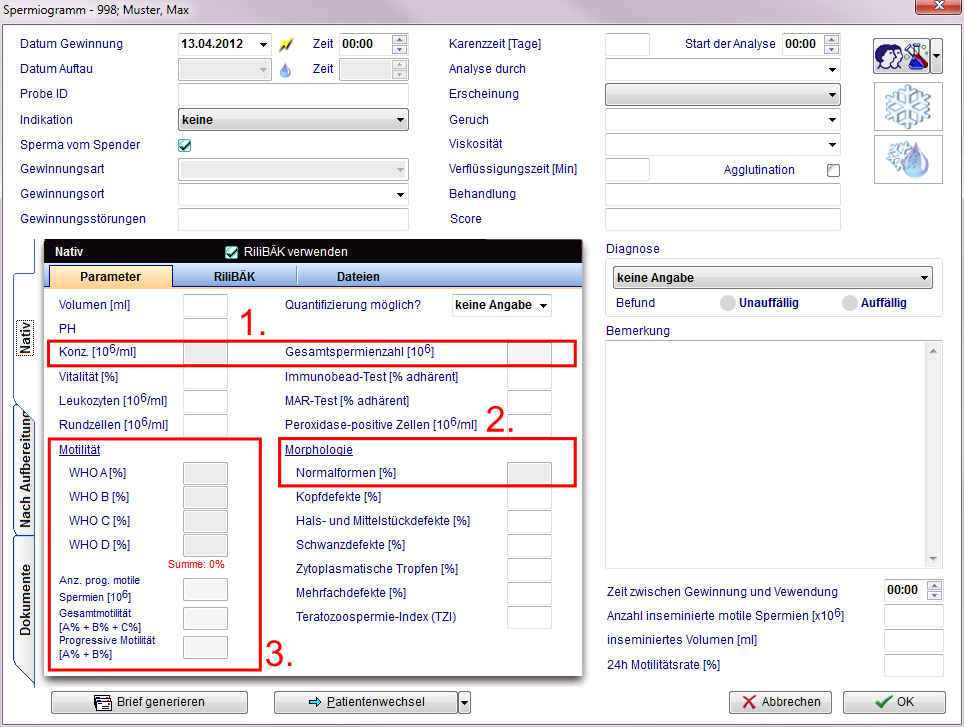This screenshot has height=727, width=964.
Task: Expand the Viskosität dropdown
Action: point(832,144)
